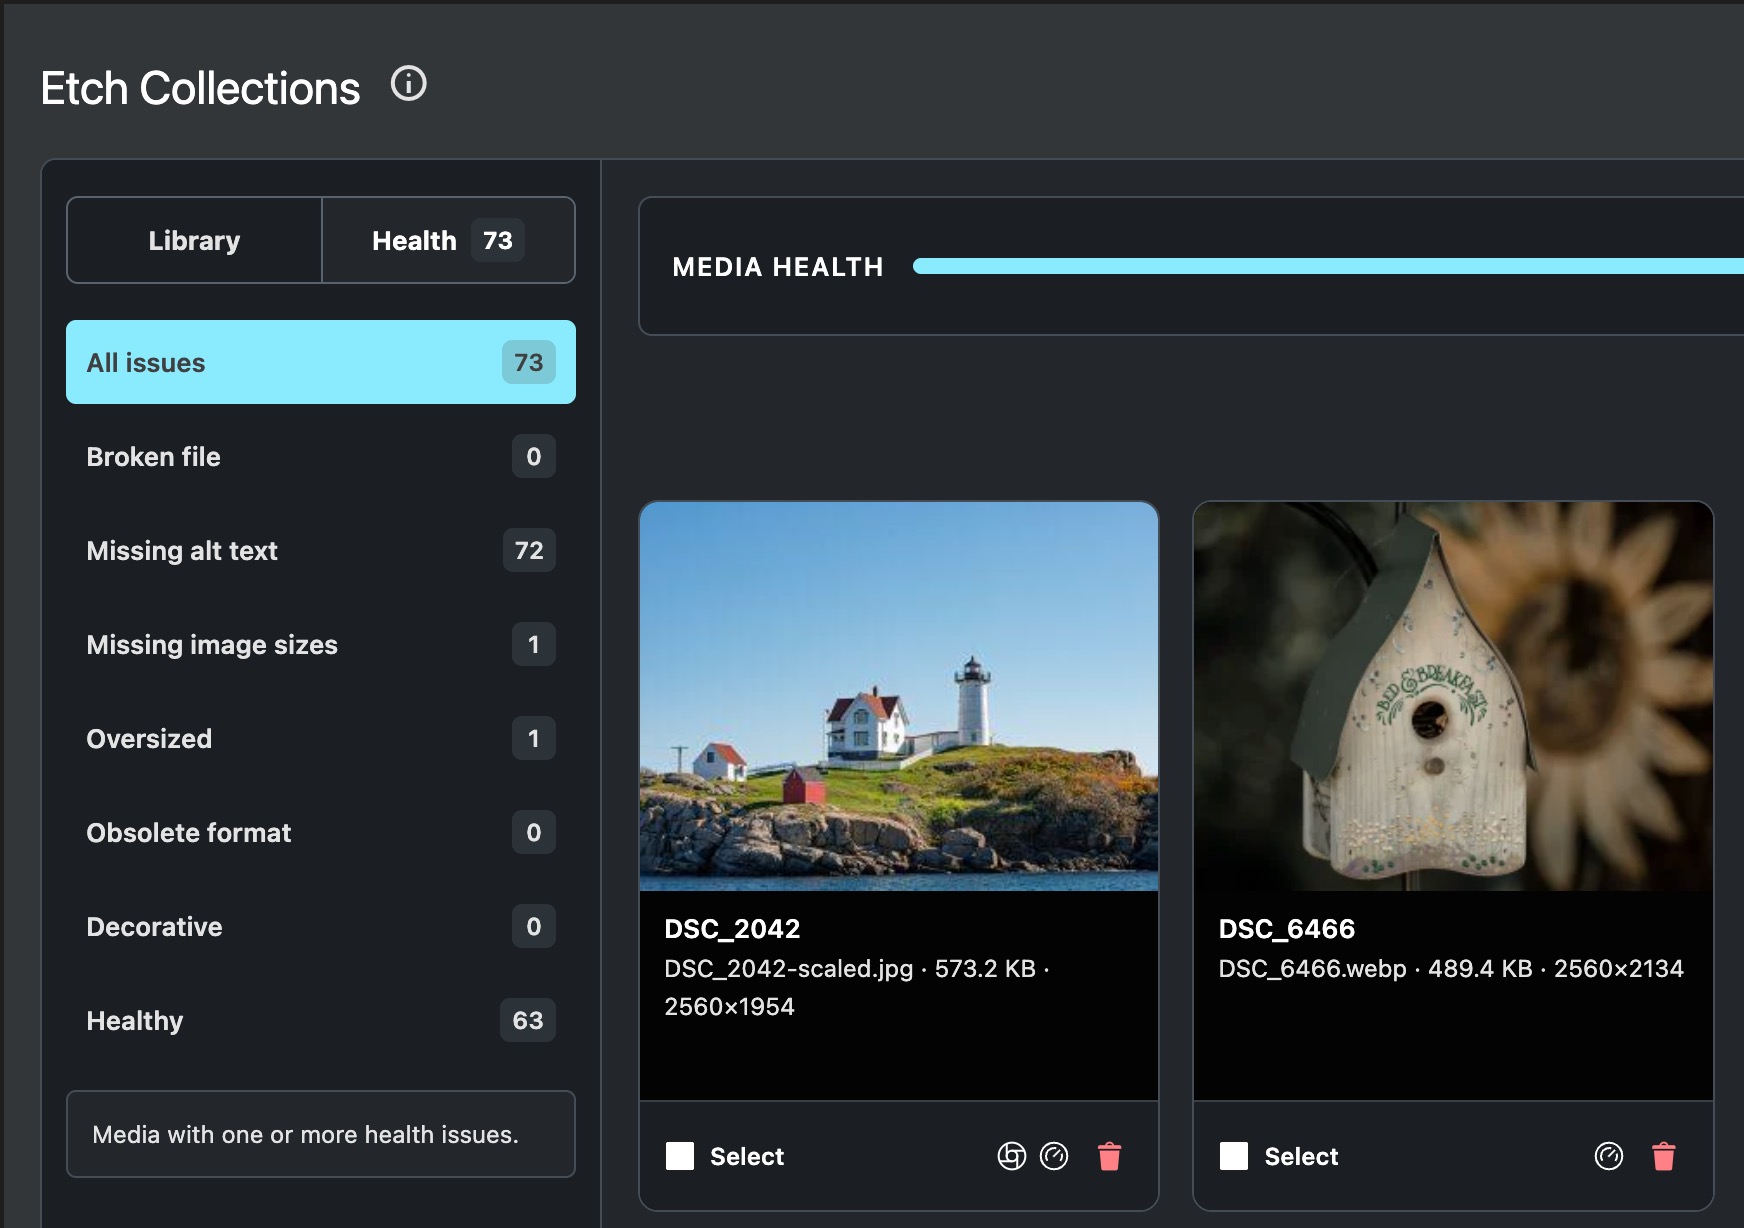The image size is (1744, 1228).
Task: Open the info icon beside Etch Collections
Action: pyautogui.click(x=408, y=83)
